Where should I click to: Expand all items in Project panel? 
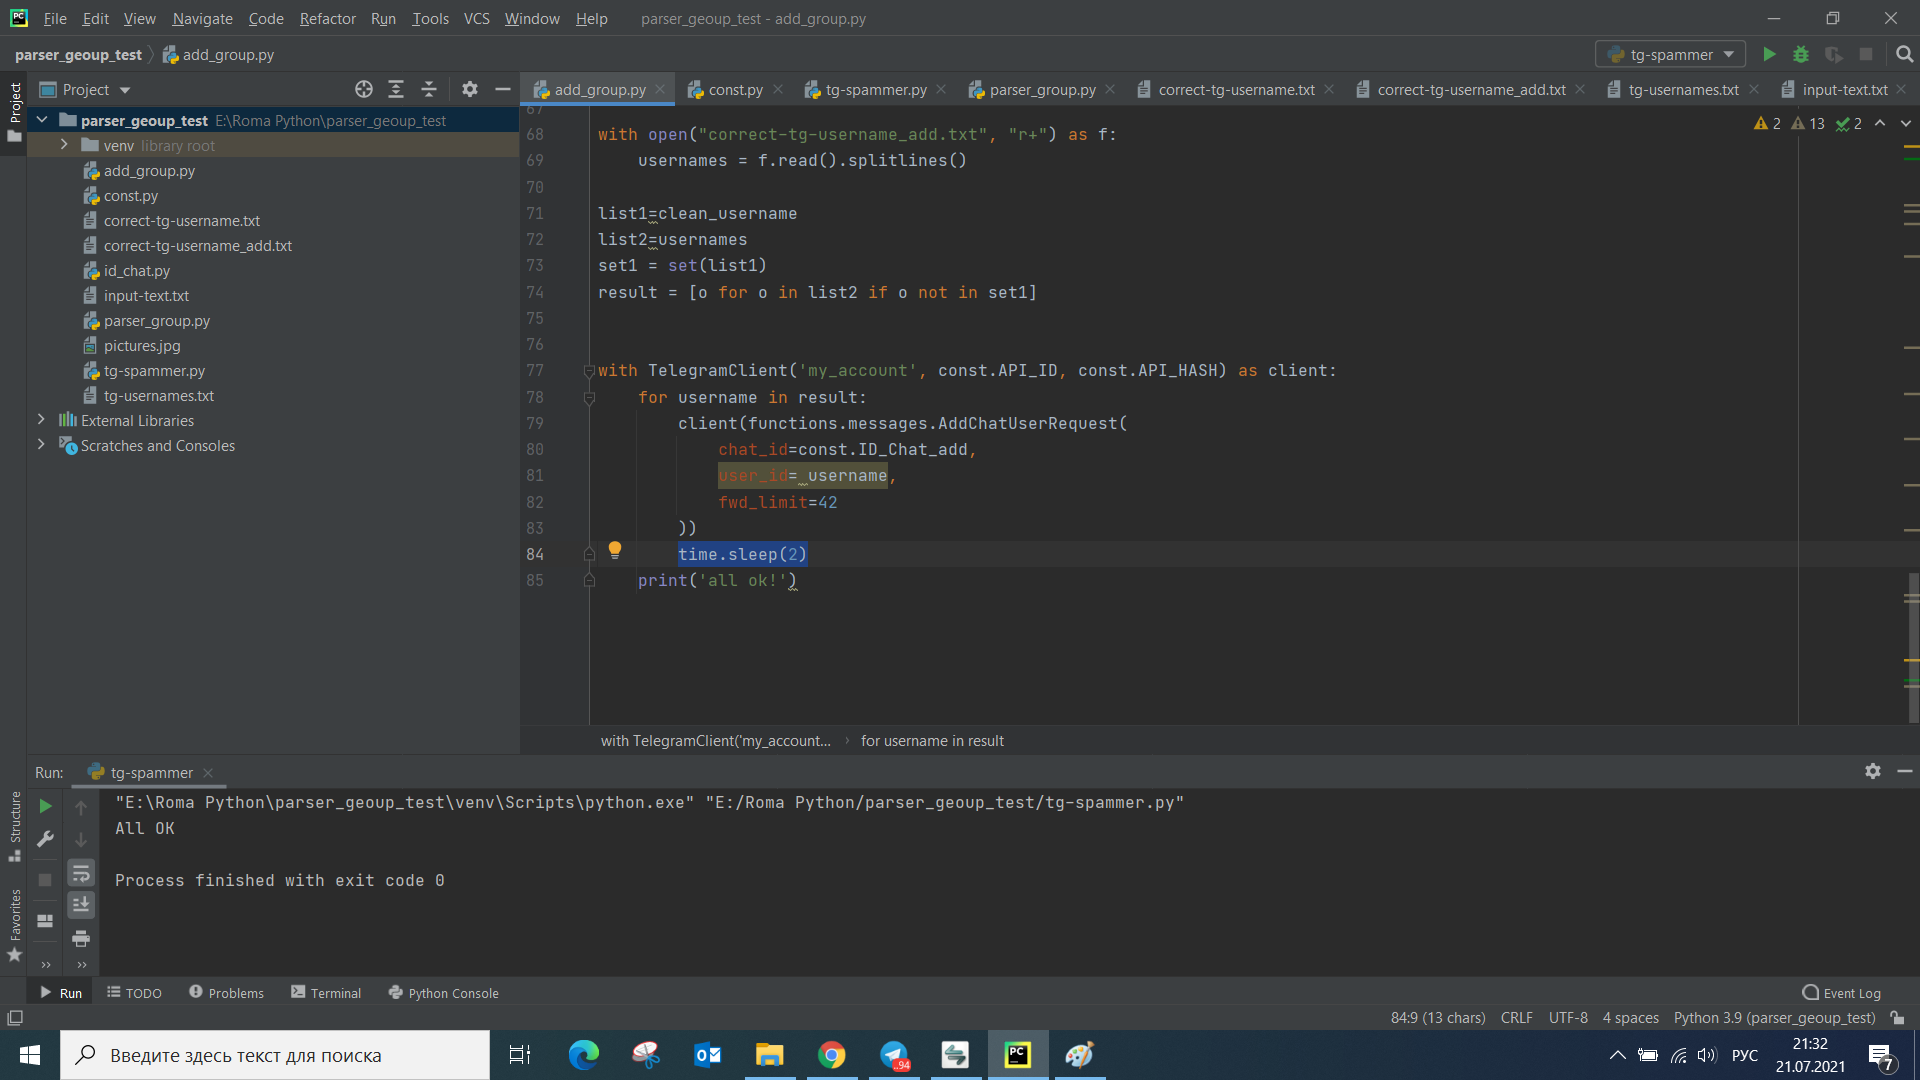point(396,90)
